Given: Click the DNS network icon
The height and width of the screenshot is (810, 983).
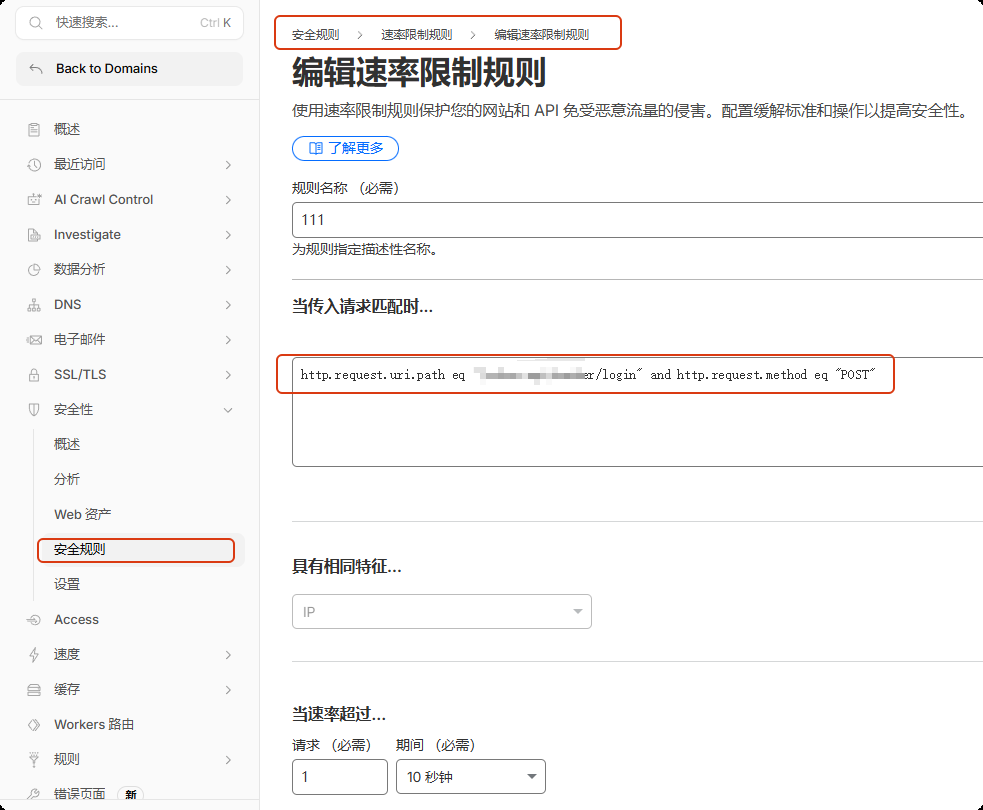Looking at the screenshot, I should [34, 305].
